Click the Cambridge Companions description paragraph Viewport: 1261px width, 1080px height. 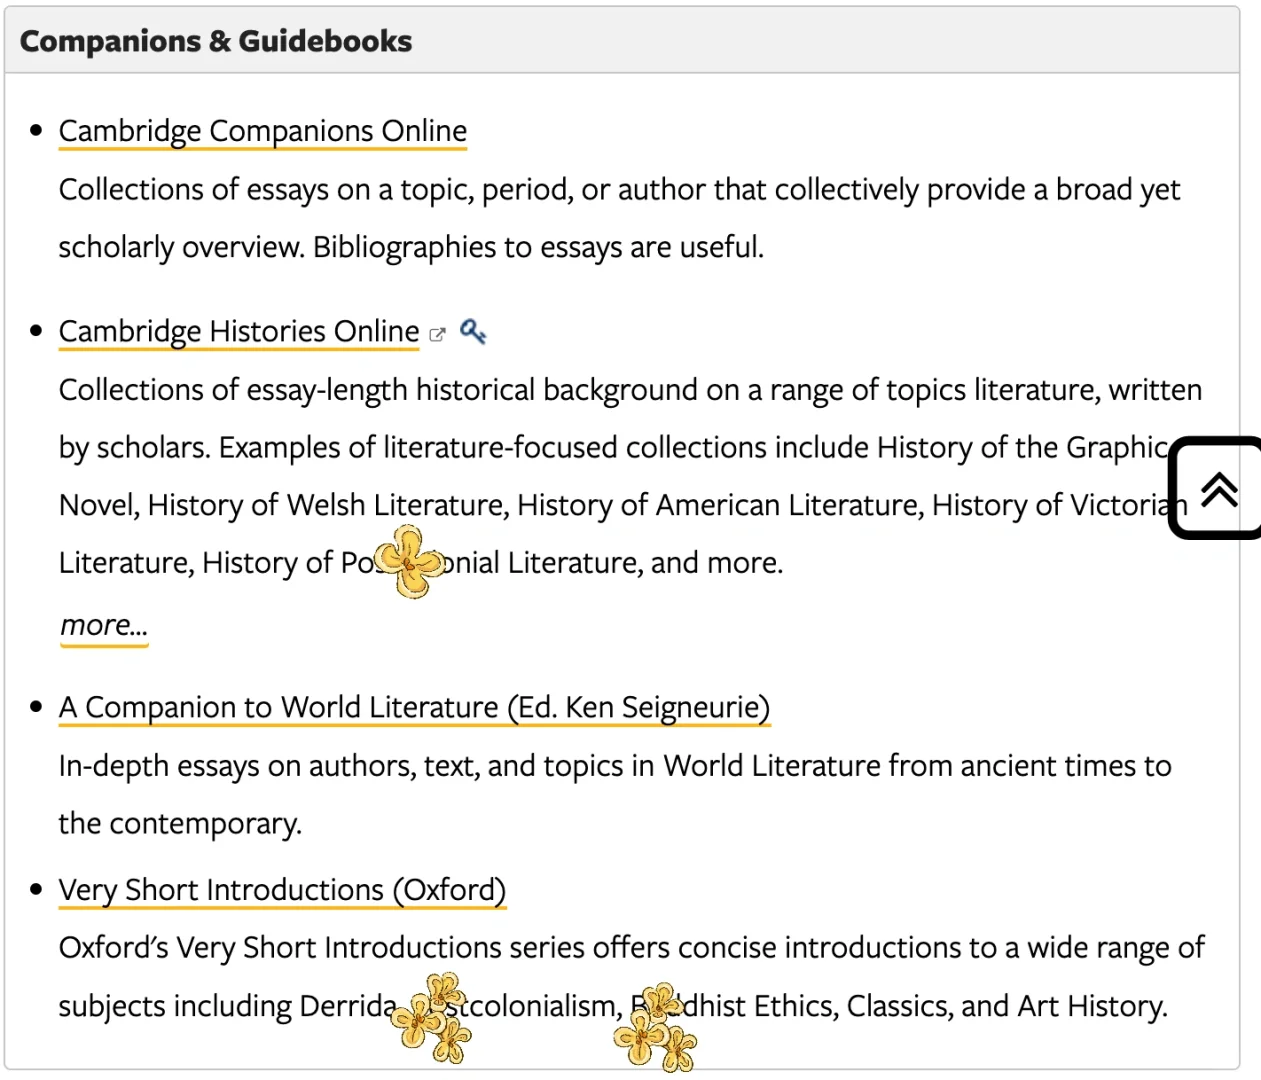pyautogui.click(x=620, y=218)
